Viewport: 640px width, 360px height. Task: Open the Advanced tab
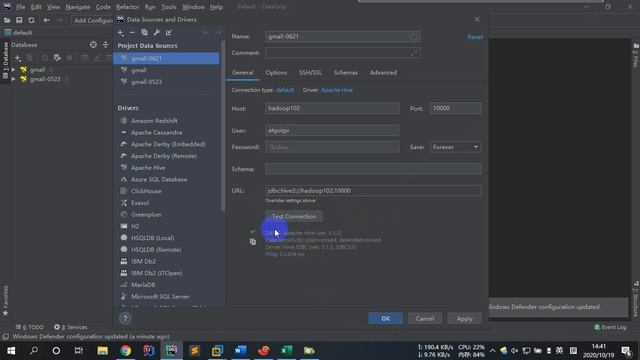pos(383,73)
